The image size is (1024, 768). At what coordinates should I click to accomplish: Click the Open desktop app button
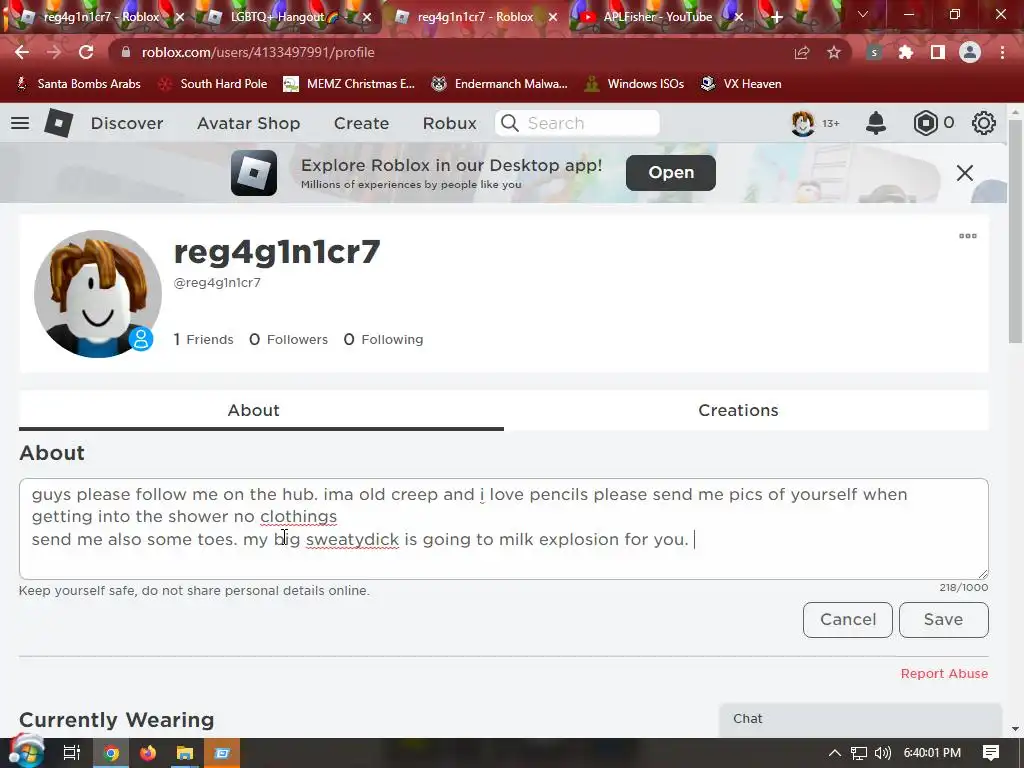pyautogui.click(x=671, y=172)
